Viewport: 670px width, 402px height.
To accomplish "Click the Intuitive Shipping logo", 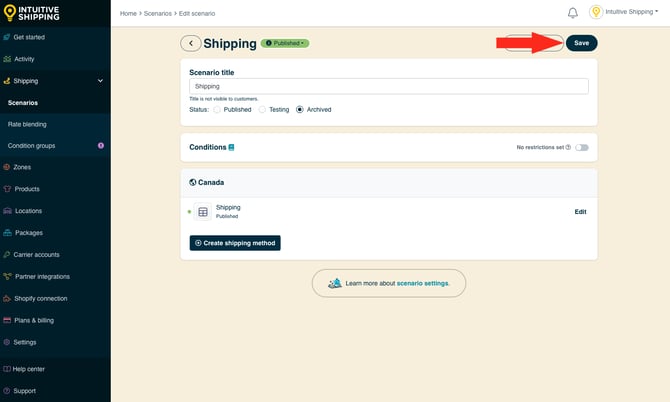I will pos(31,13).
